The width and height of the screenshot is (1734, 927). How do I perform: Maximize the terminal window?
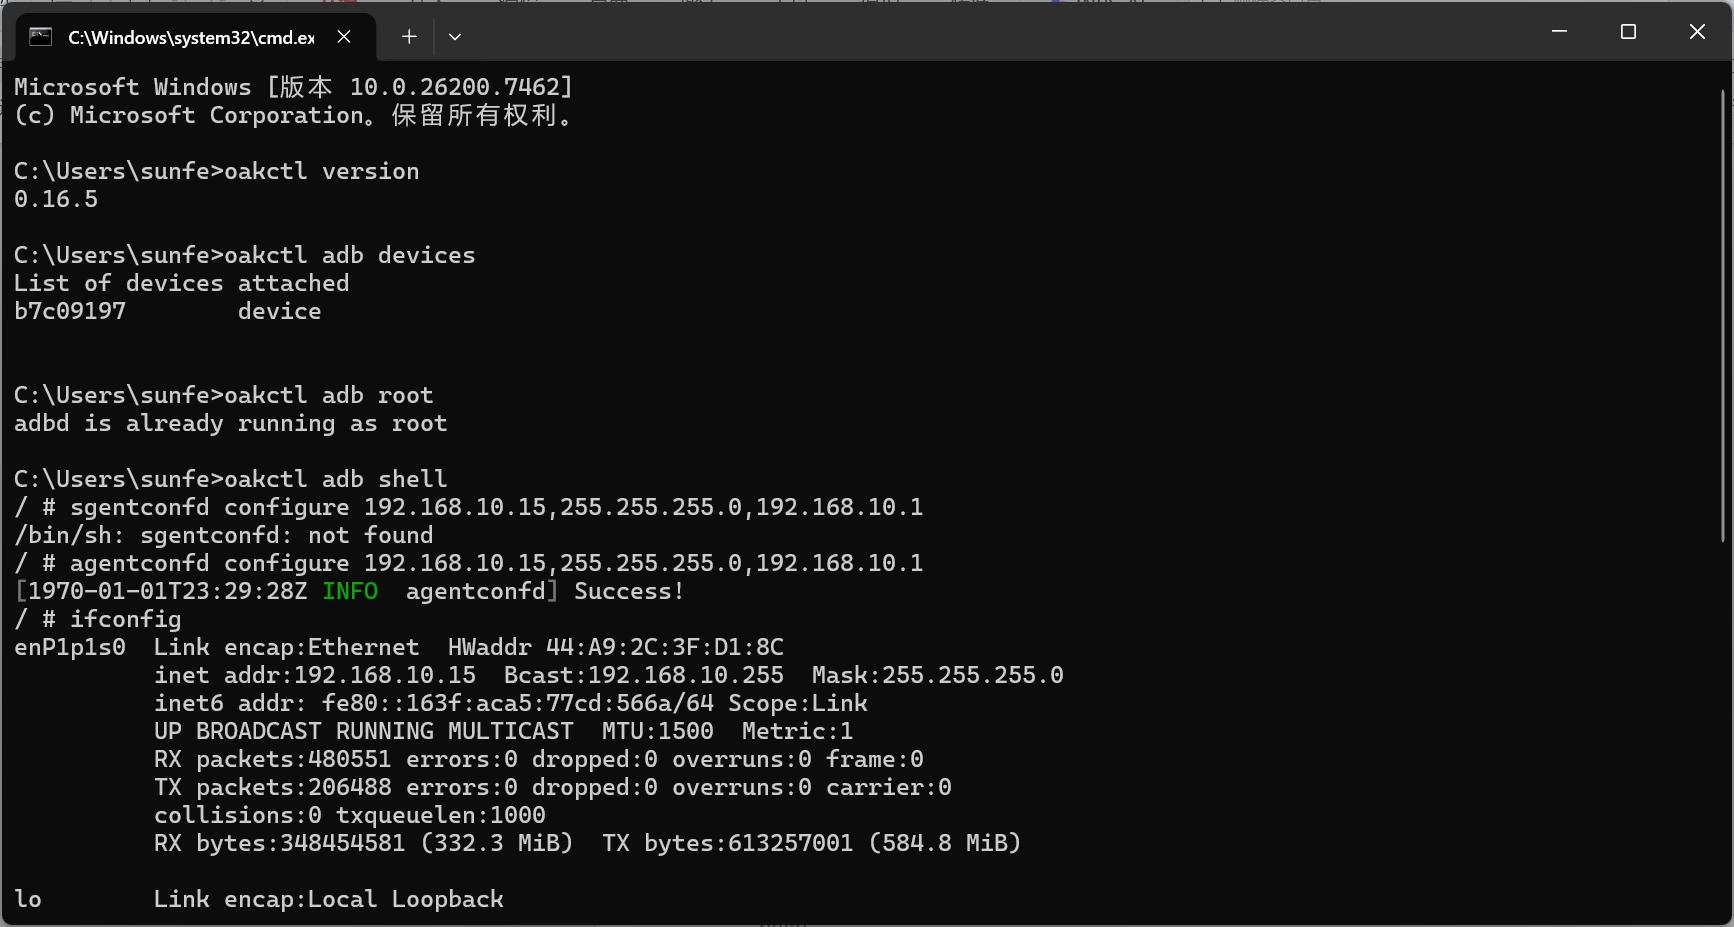(x=1628, y=32)
